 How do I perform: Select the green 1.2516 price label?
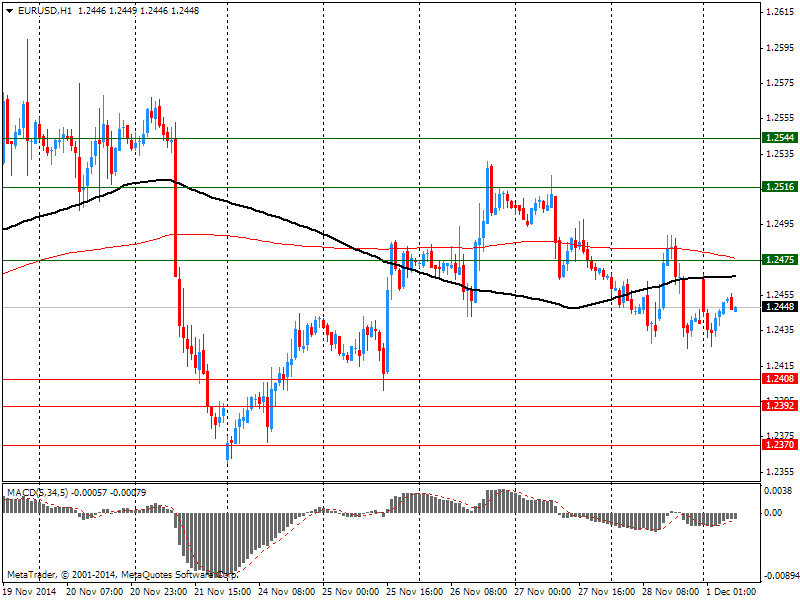click(780, 187)
